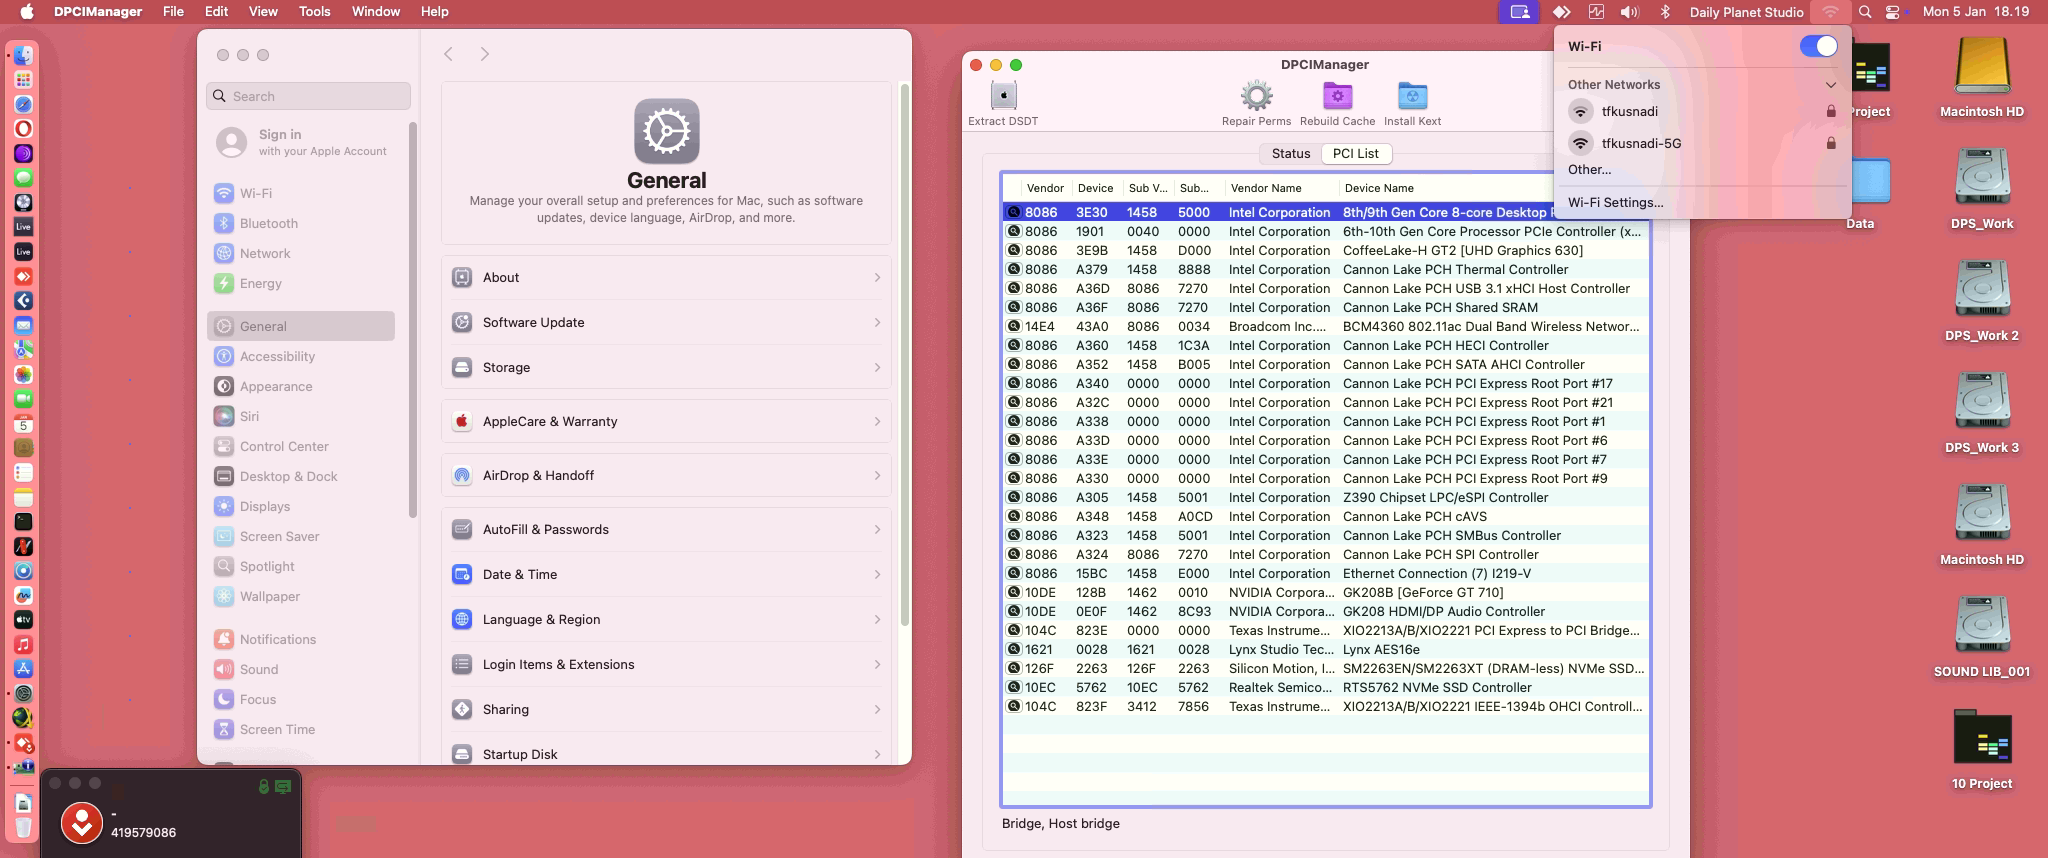Sort PCI list by Device Name column
This screenshot has width=2048, height=858.
coord(1493,188)
